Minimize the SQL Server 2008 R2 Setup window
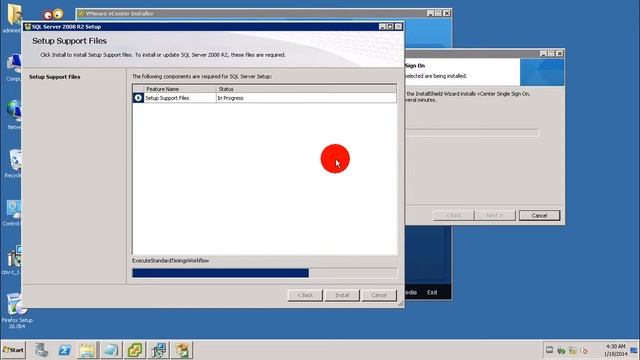Image resolution: width=640 pixels, height=360 pixels. pos(382,27)
